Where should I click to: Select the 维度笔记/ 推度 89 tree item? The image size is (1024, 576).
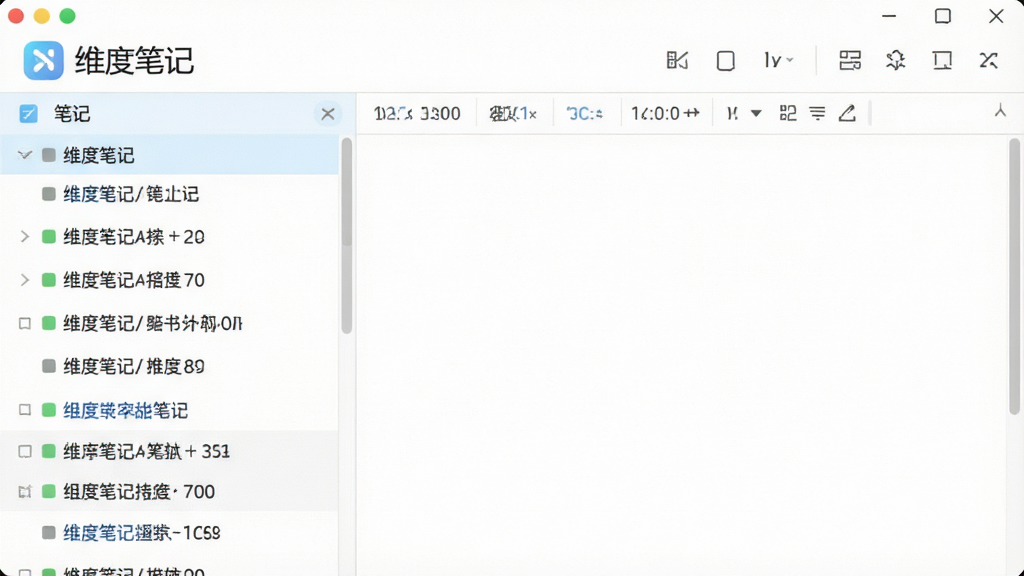coord(169,366)
